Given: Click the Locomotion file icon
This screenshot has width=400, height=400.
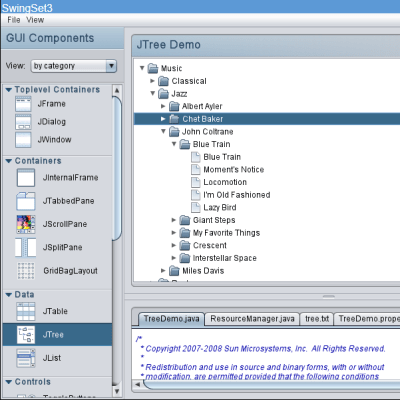Looking at the screenshot, I should tap(196, 182).
